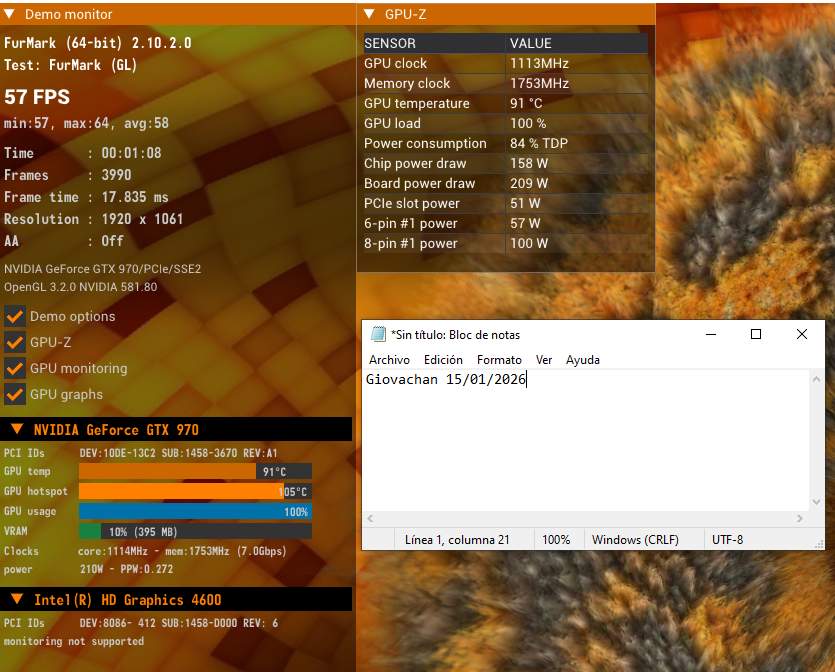Image resolution: width=835 pixels, height=672 pixels.
Task: Collapse the Intel HD Graphics 4600 section
Action: pyautogui.click(x=17, y=600)
